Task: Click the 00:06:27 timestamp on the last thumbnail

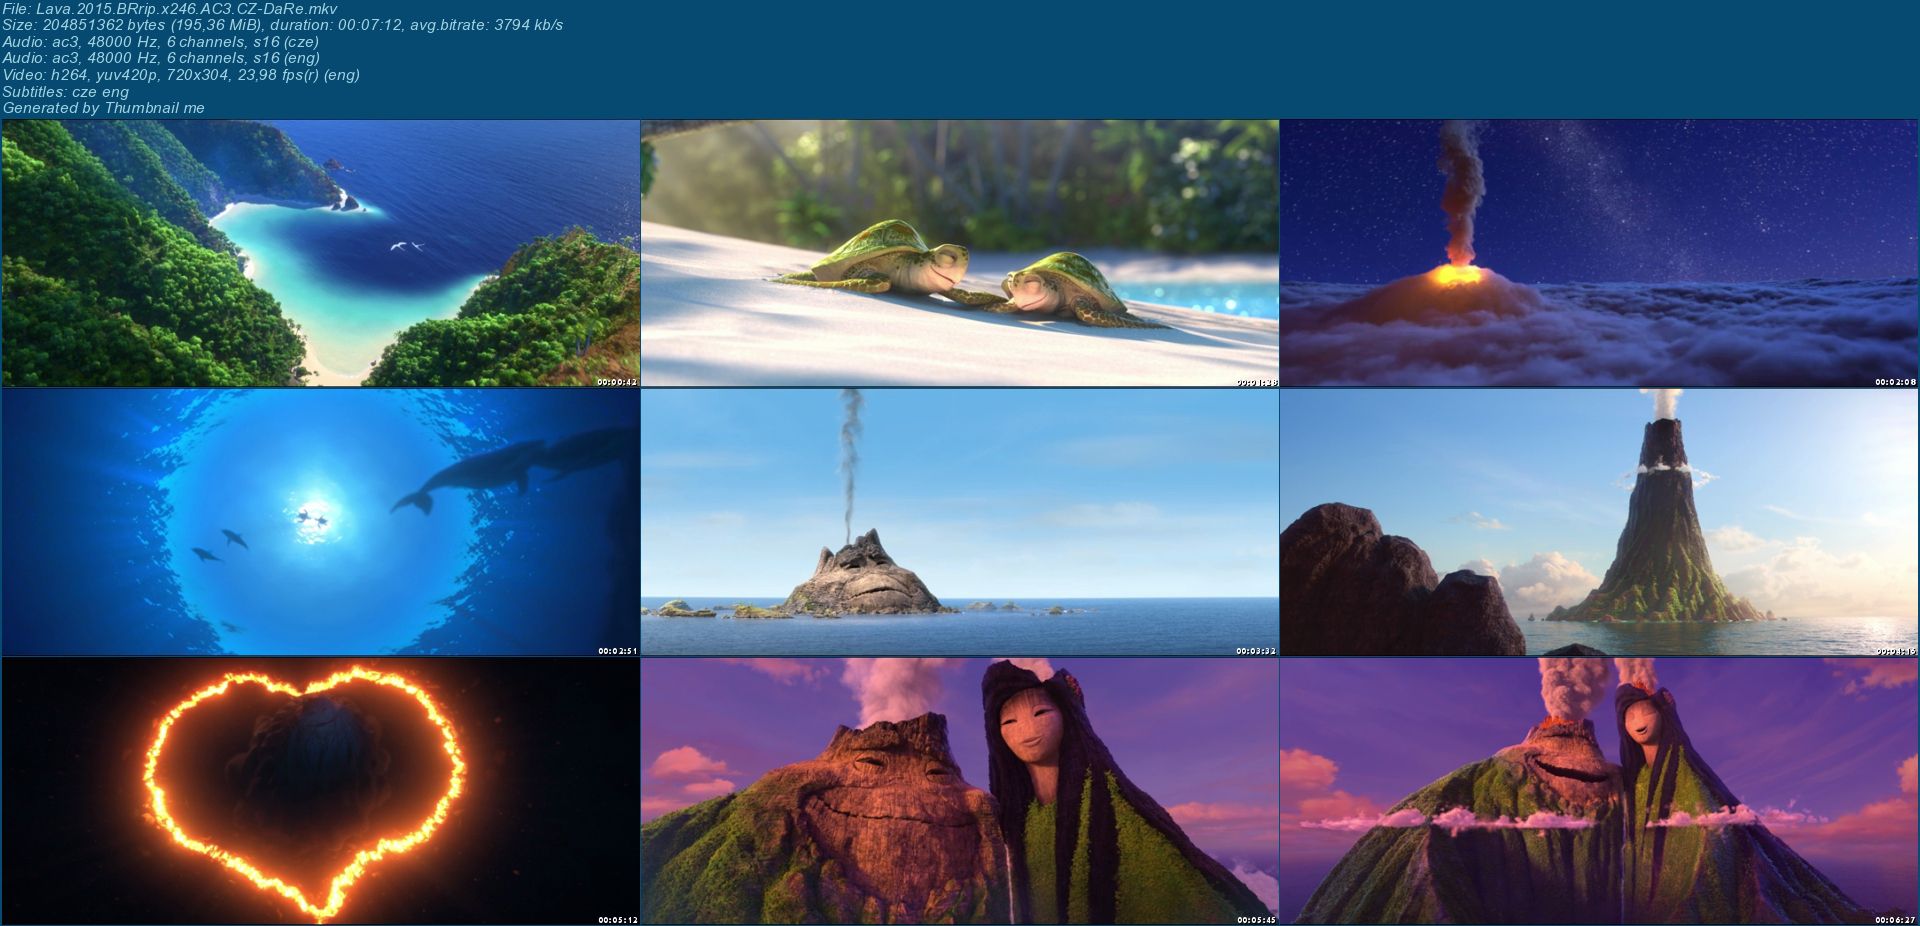Action: [1895, 919]
